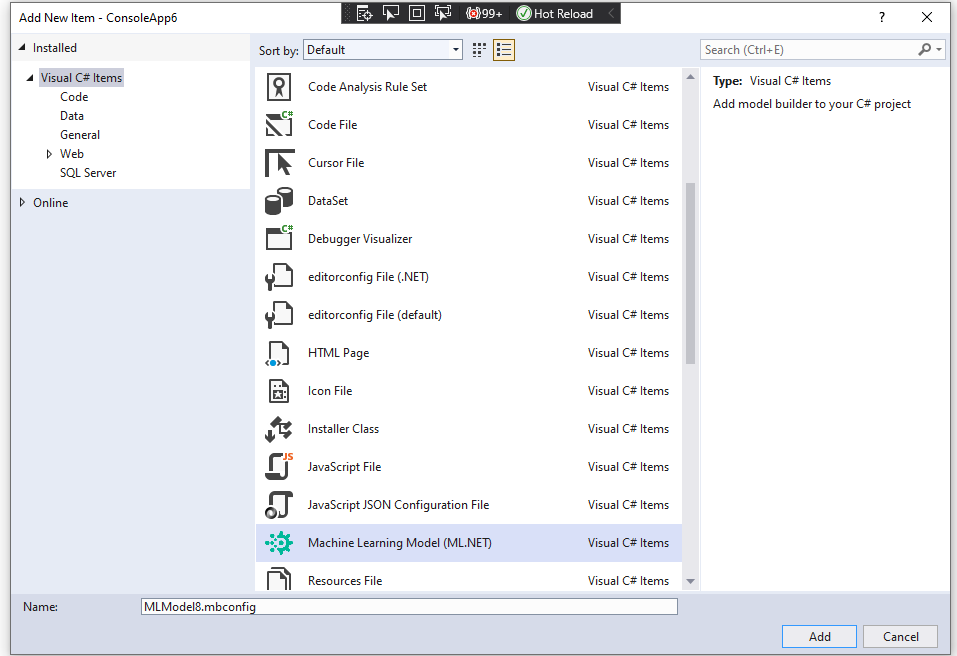957x656 pixels.
Task: Click the Cancel button
Action: coord(899,636)
